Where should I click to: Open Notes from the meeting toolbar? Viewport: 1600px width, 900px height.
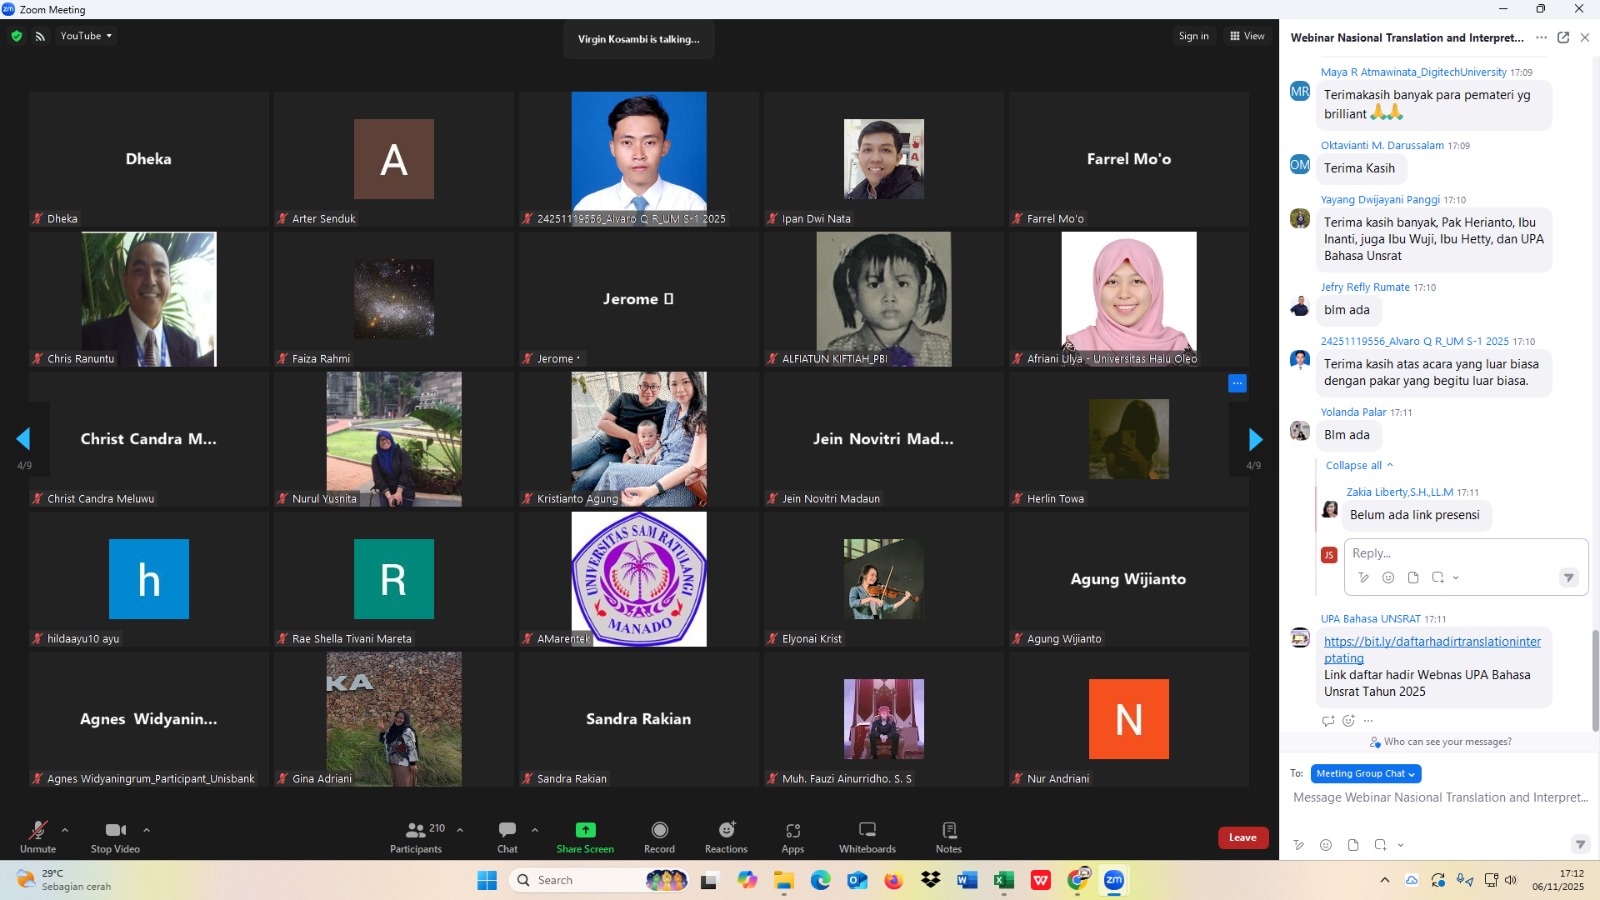(948, 836)
